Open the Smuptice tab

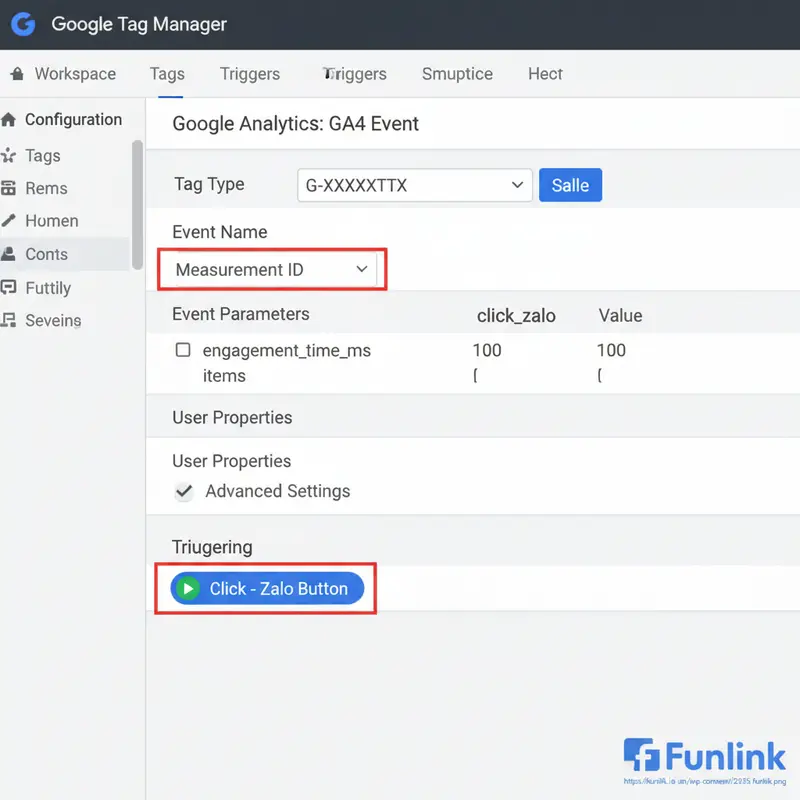[x=457, y=74]
